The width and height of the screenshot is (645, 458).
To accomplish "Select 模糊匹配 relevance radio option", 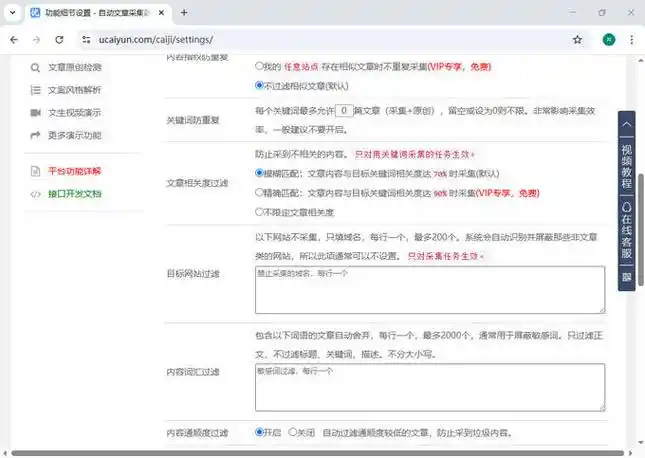I will (259, 173).
